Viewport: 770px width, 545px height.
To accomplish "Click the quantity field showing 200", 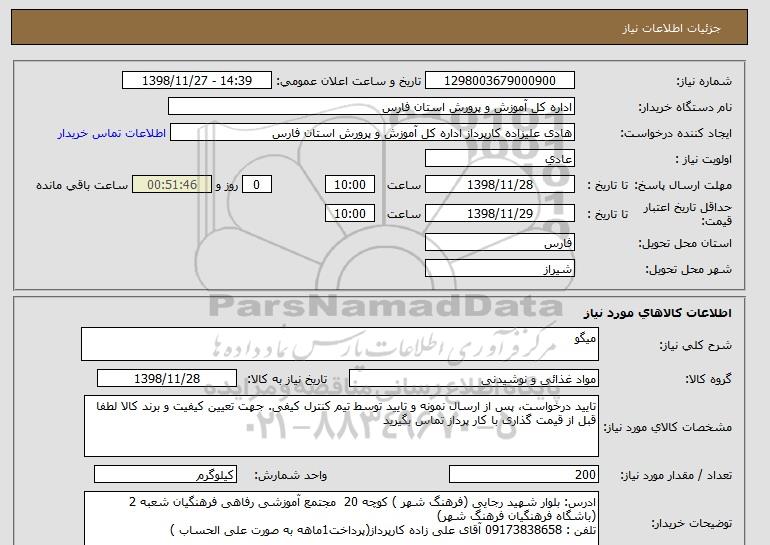I will pyautogui.click(x=523, y=474).
